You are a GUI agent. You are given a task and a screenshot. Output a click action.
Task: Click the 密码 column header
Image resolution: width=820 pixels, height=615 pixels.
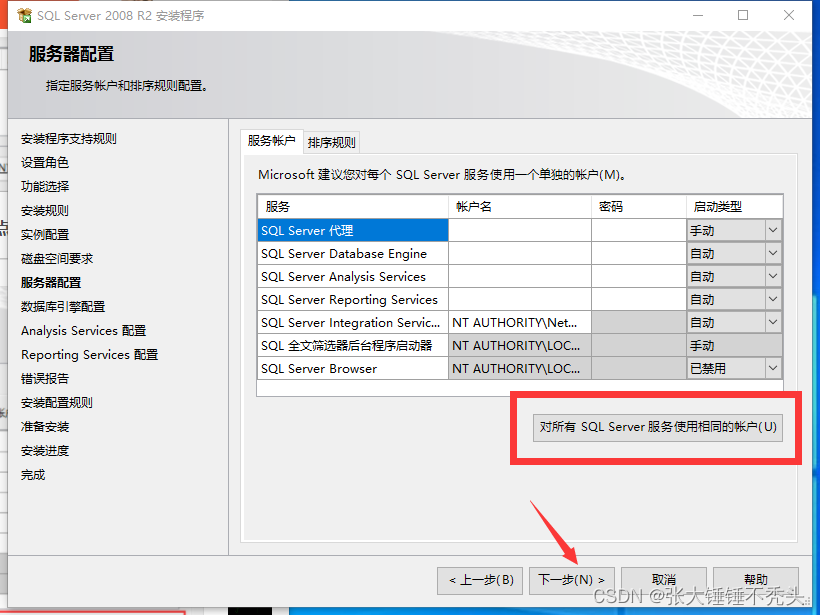[639, 207]
